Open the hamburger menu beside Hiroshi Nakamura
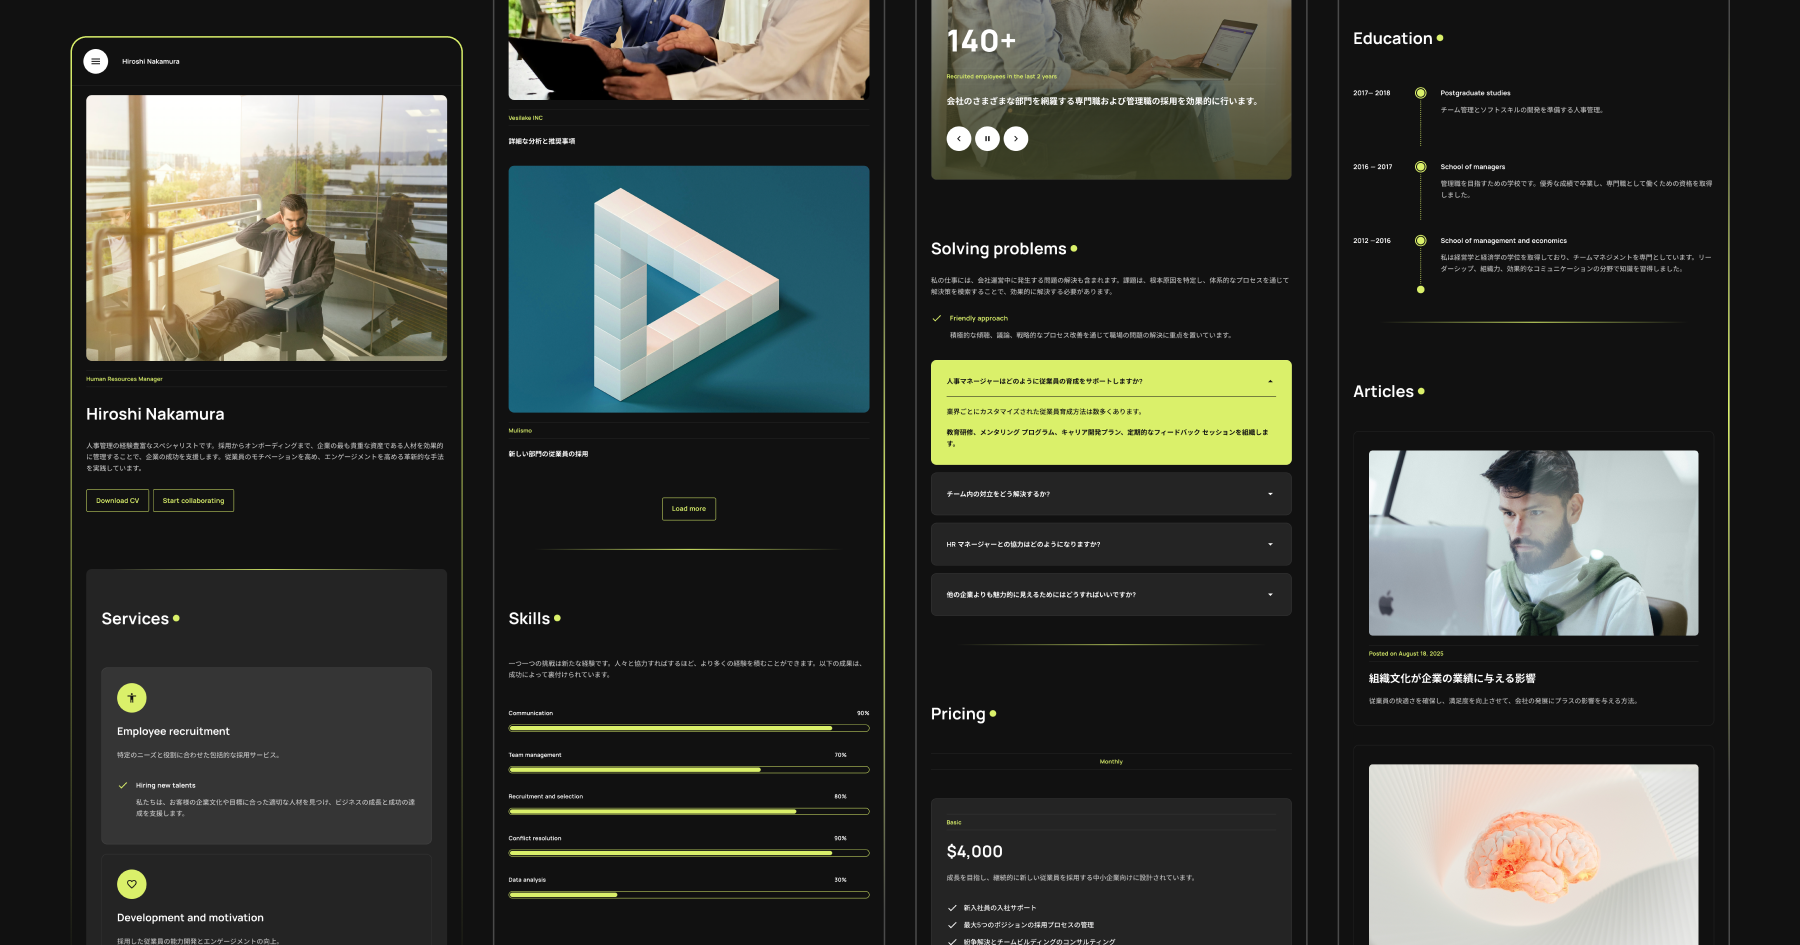The image size is (1800, 945). click(x=96, y=61)
